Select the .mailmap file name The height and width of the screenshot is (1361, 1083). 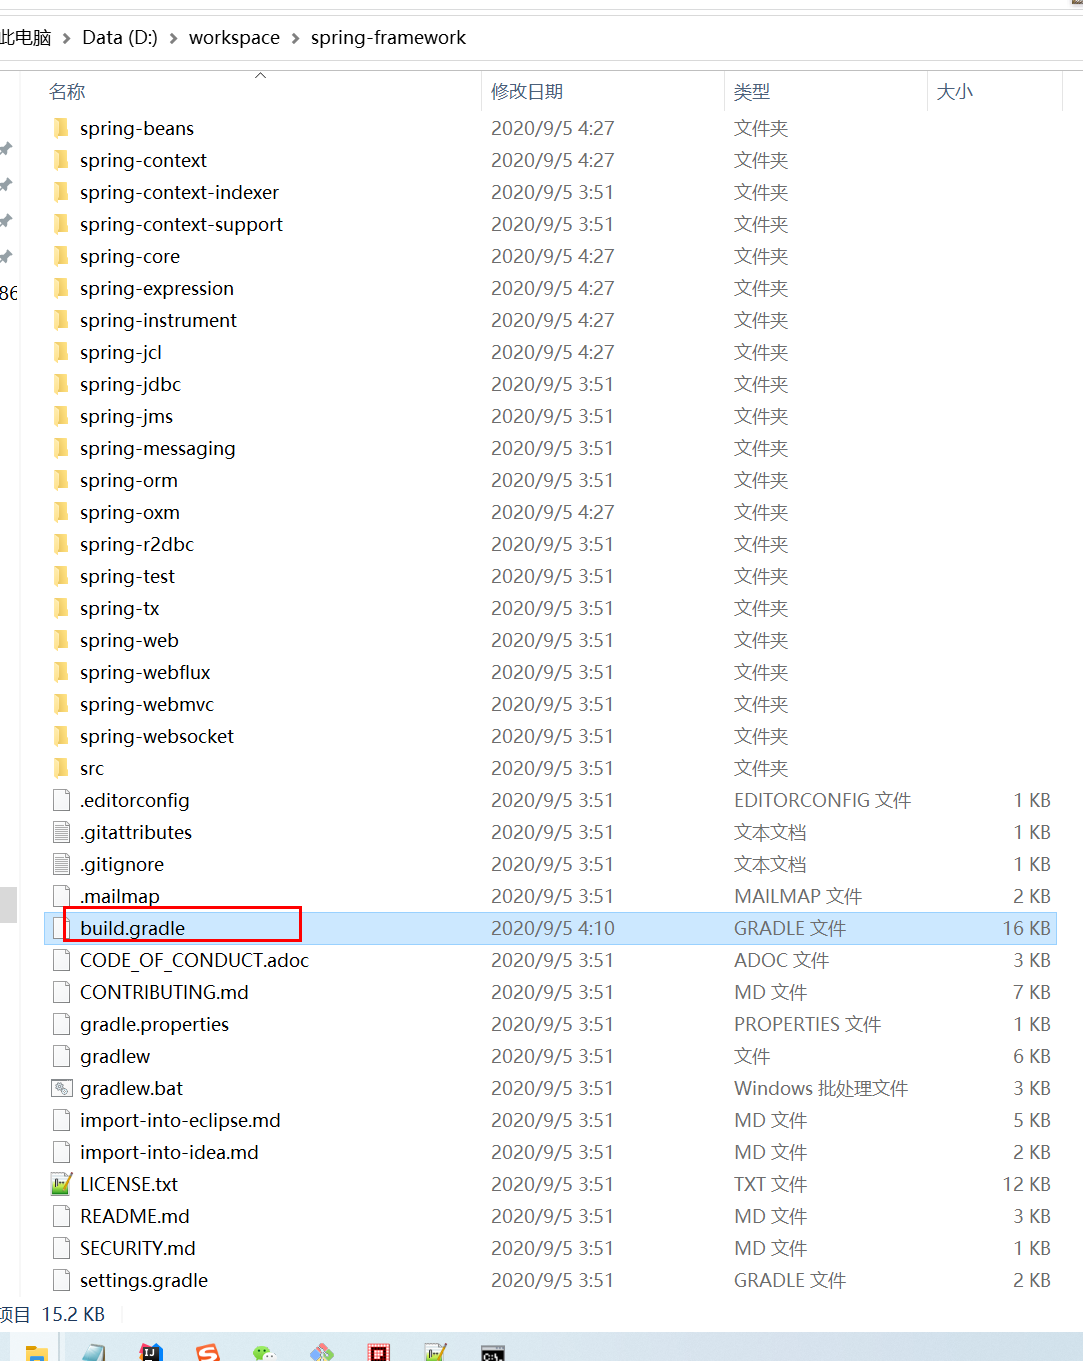(x=120, y=896)
